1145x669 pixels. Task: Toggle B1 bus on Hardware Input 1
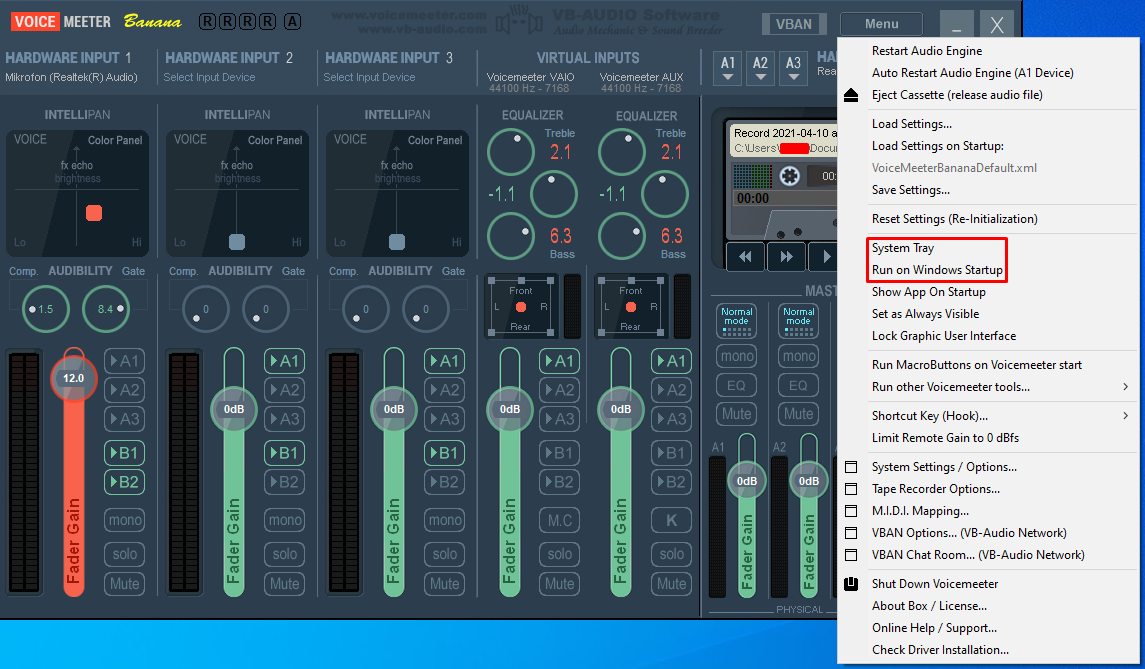[x=124, y=453]
